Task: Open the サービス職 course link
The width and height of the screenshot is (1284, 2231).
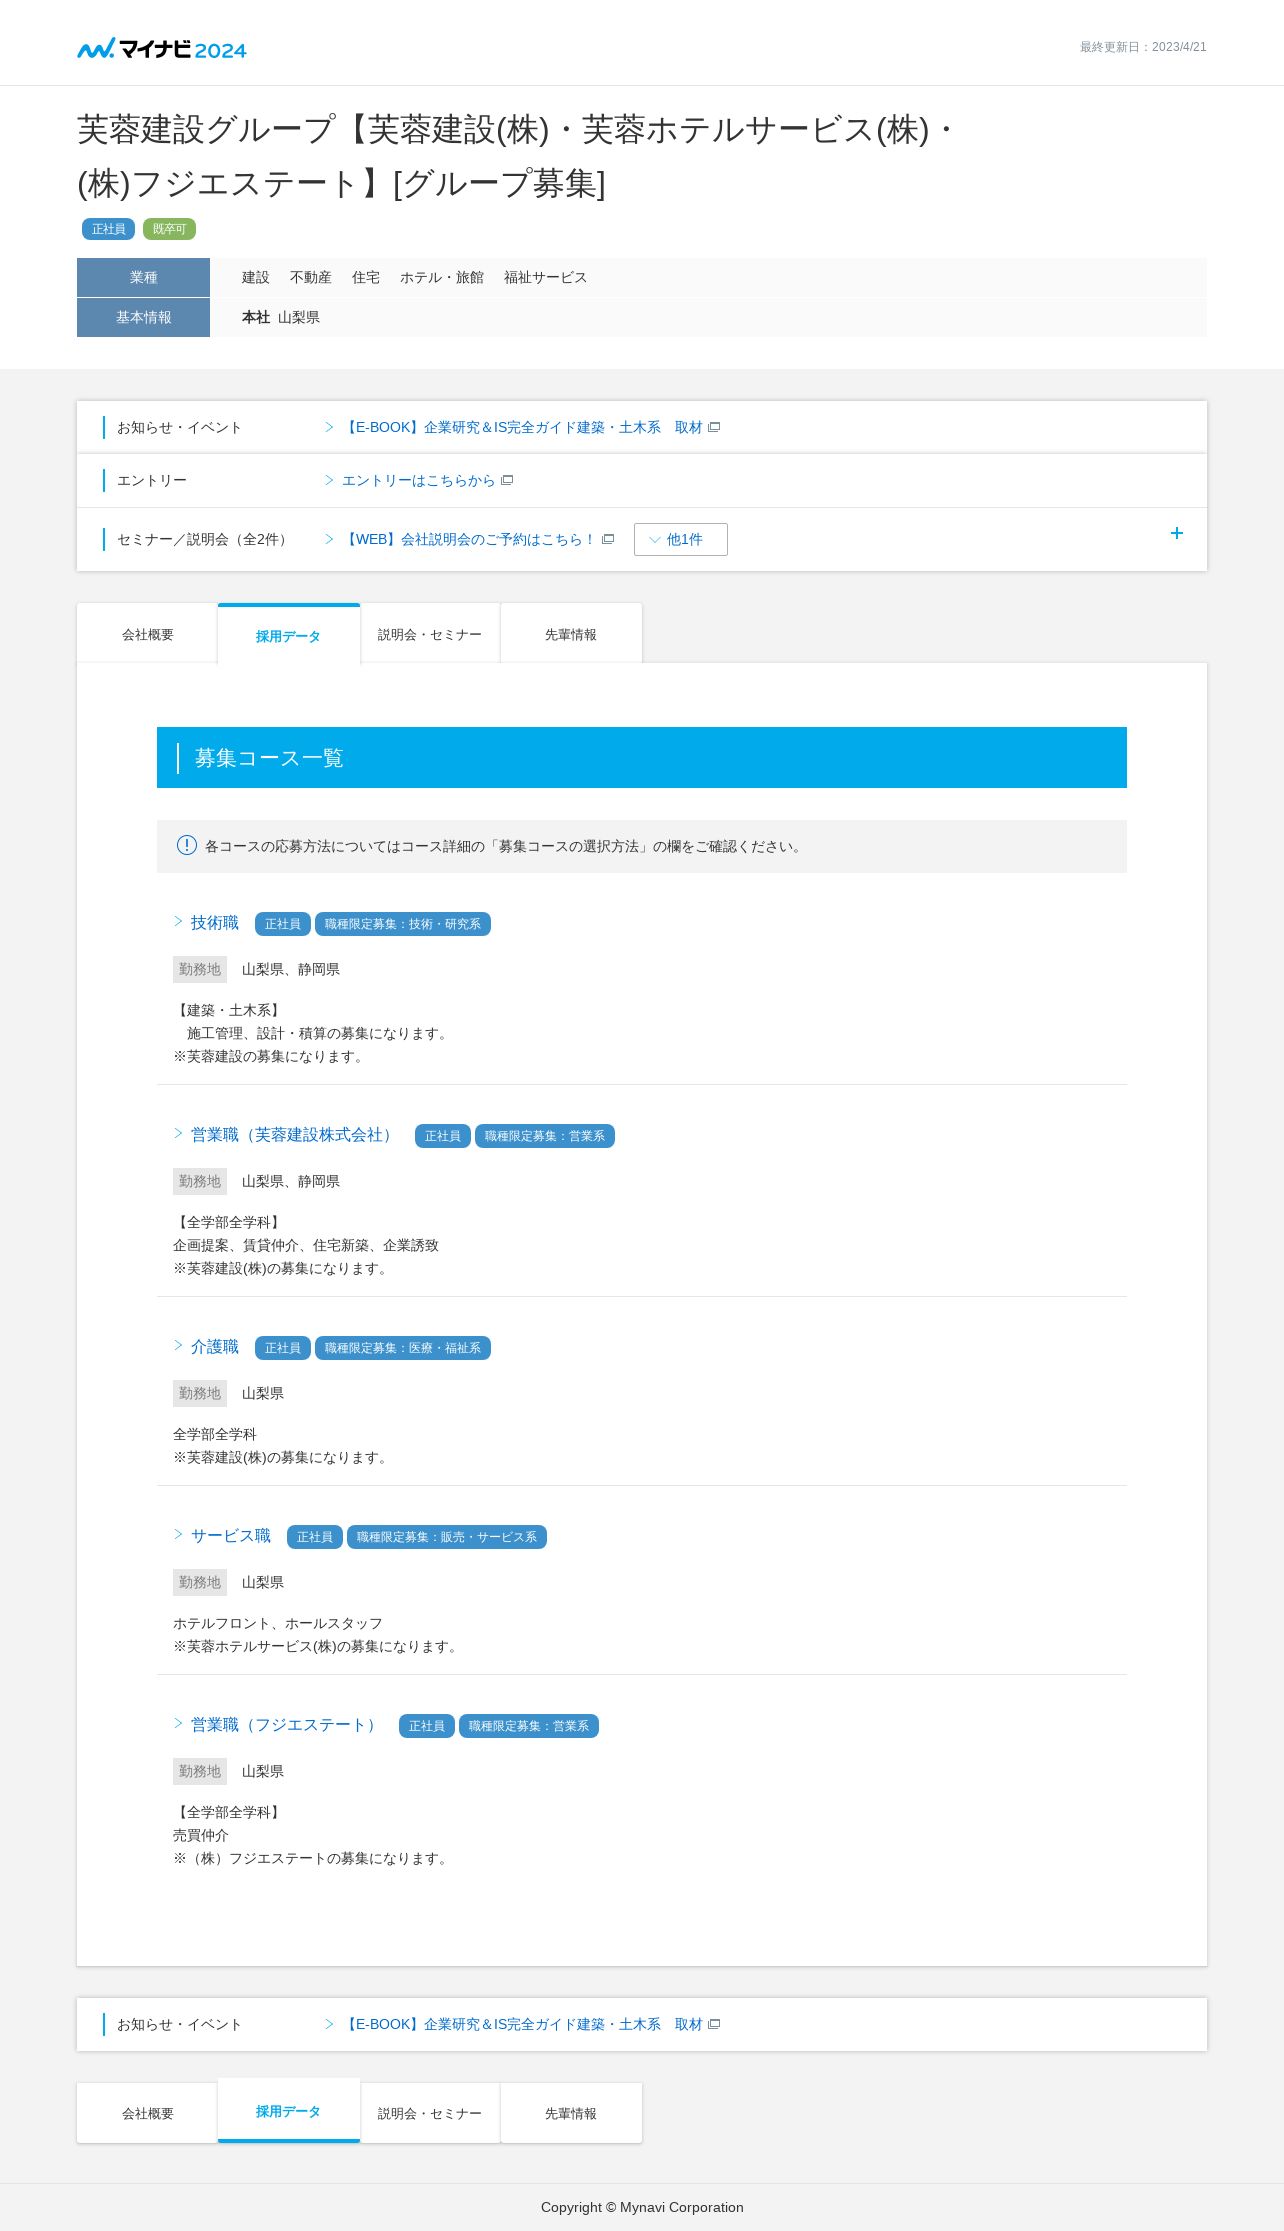Action: 231,1536
